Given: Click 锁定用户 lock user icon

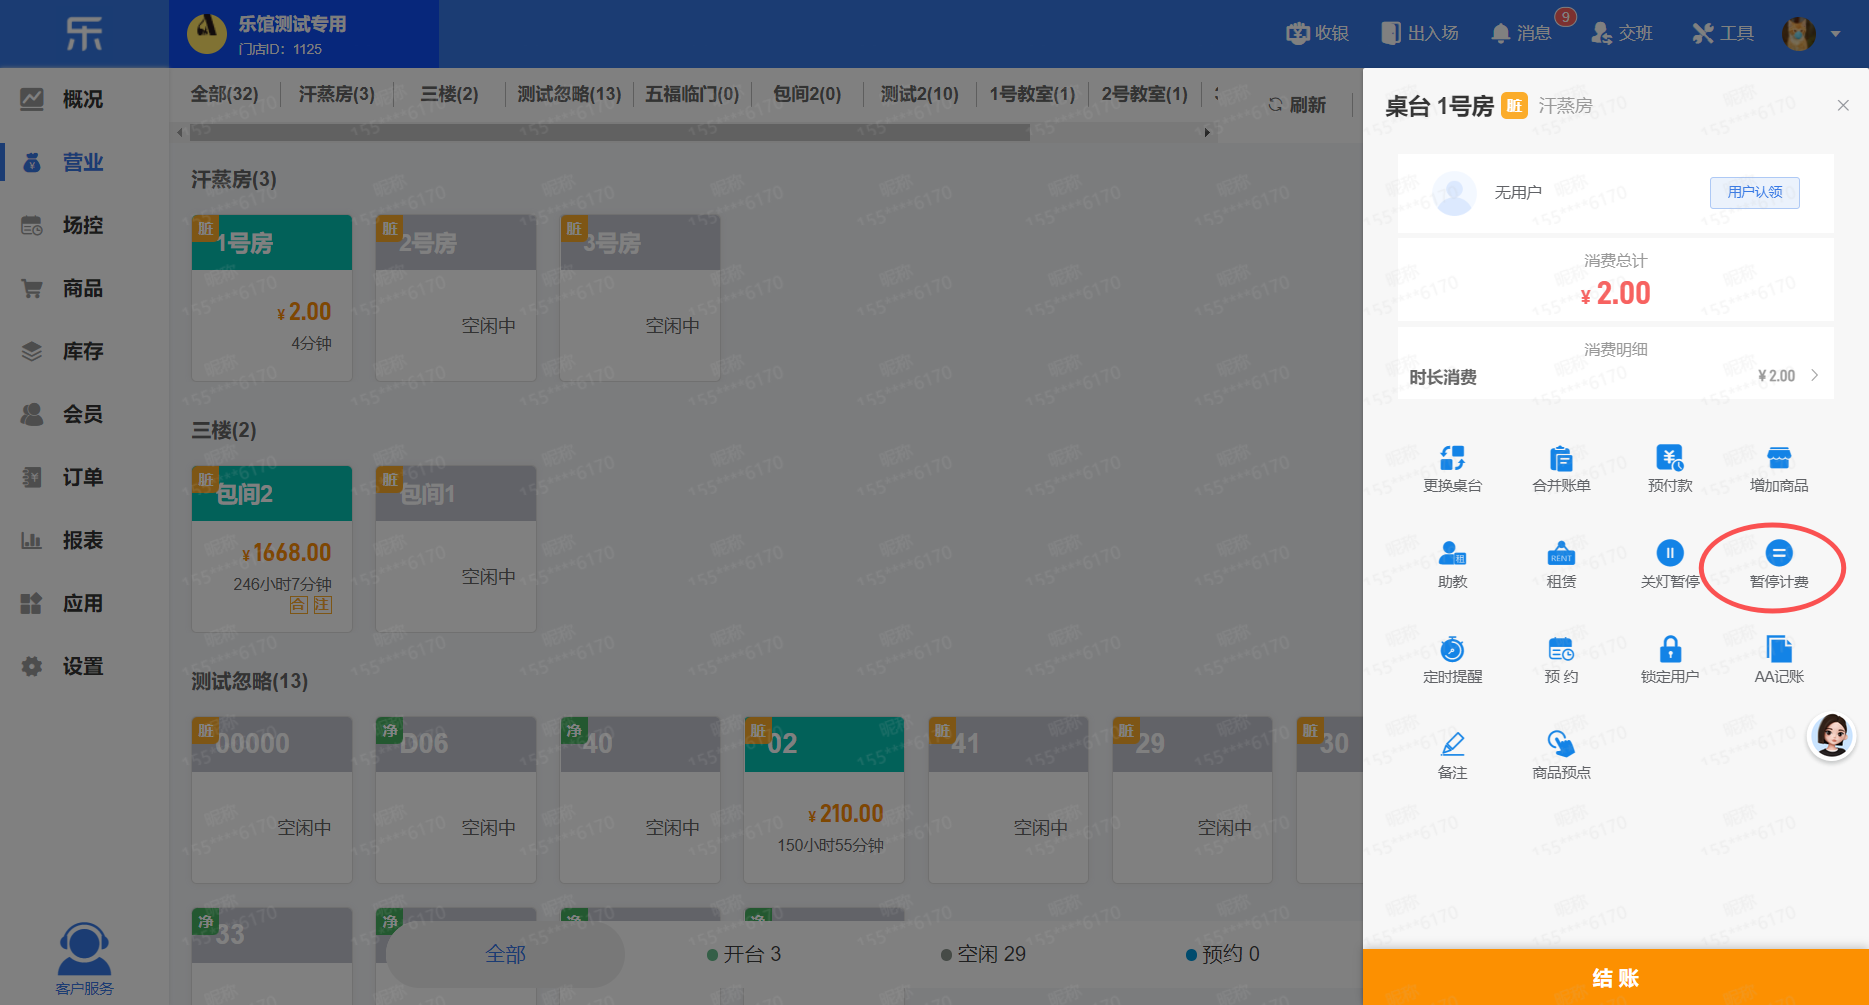Looking at the screenshot, I should (x=1670, y=649).
